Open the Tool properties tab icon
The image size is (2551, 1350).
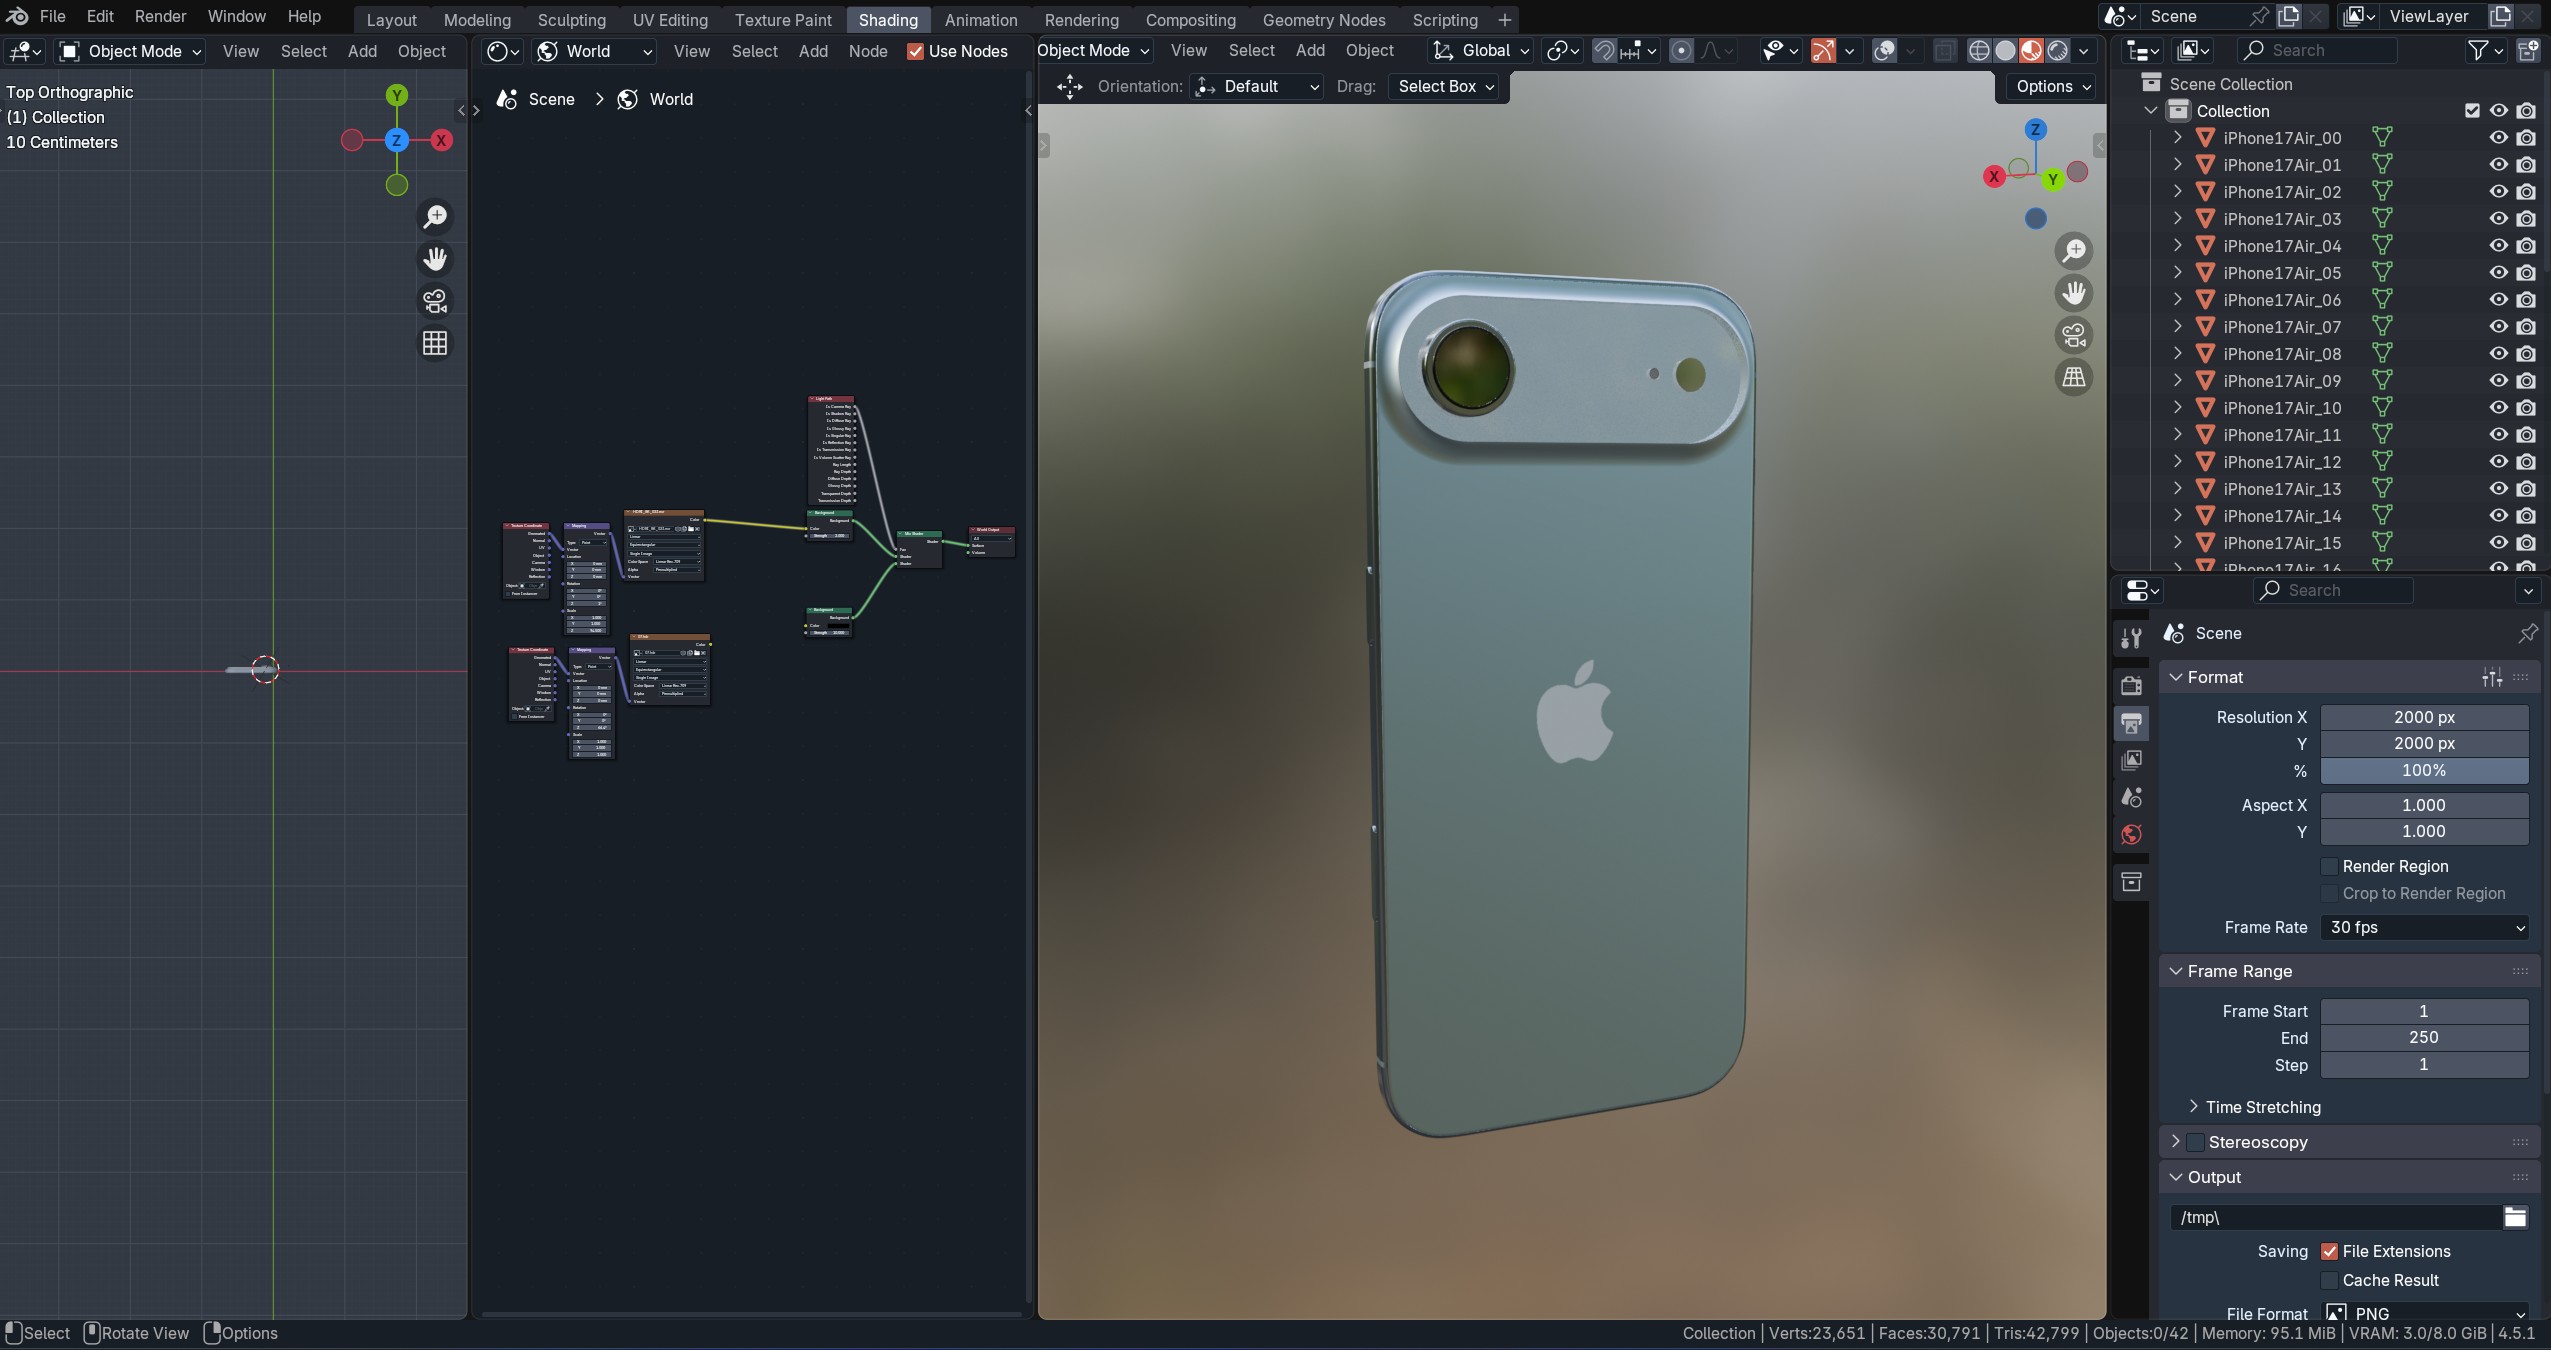[2131, 638]
